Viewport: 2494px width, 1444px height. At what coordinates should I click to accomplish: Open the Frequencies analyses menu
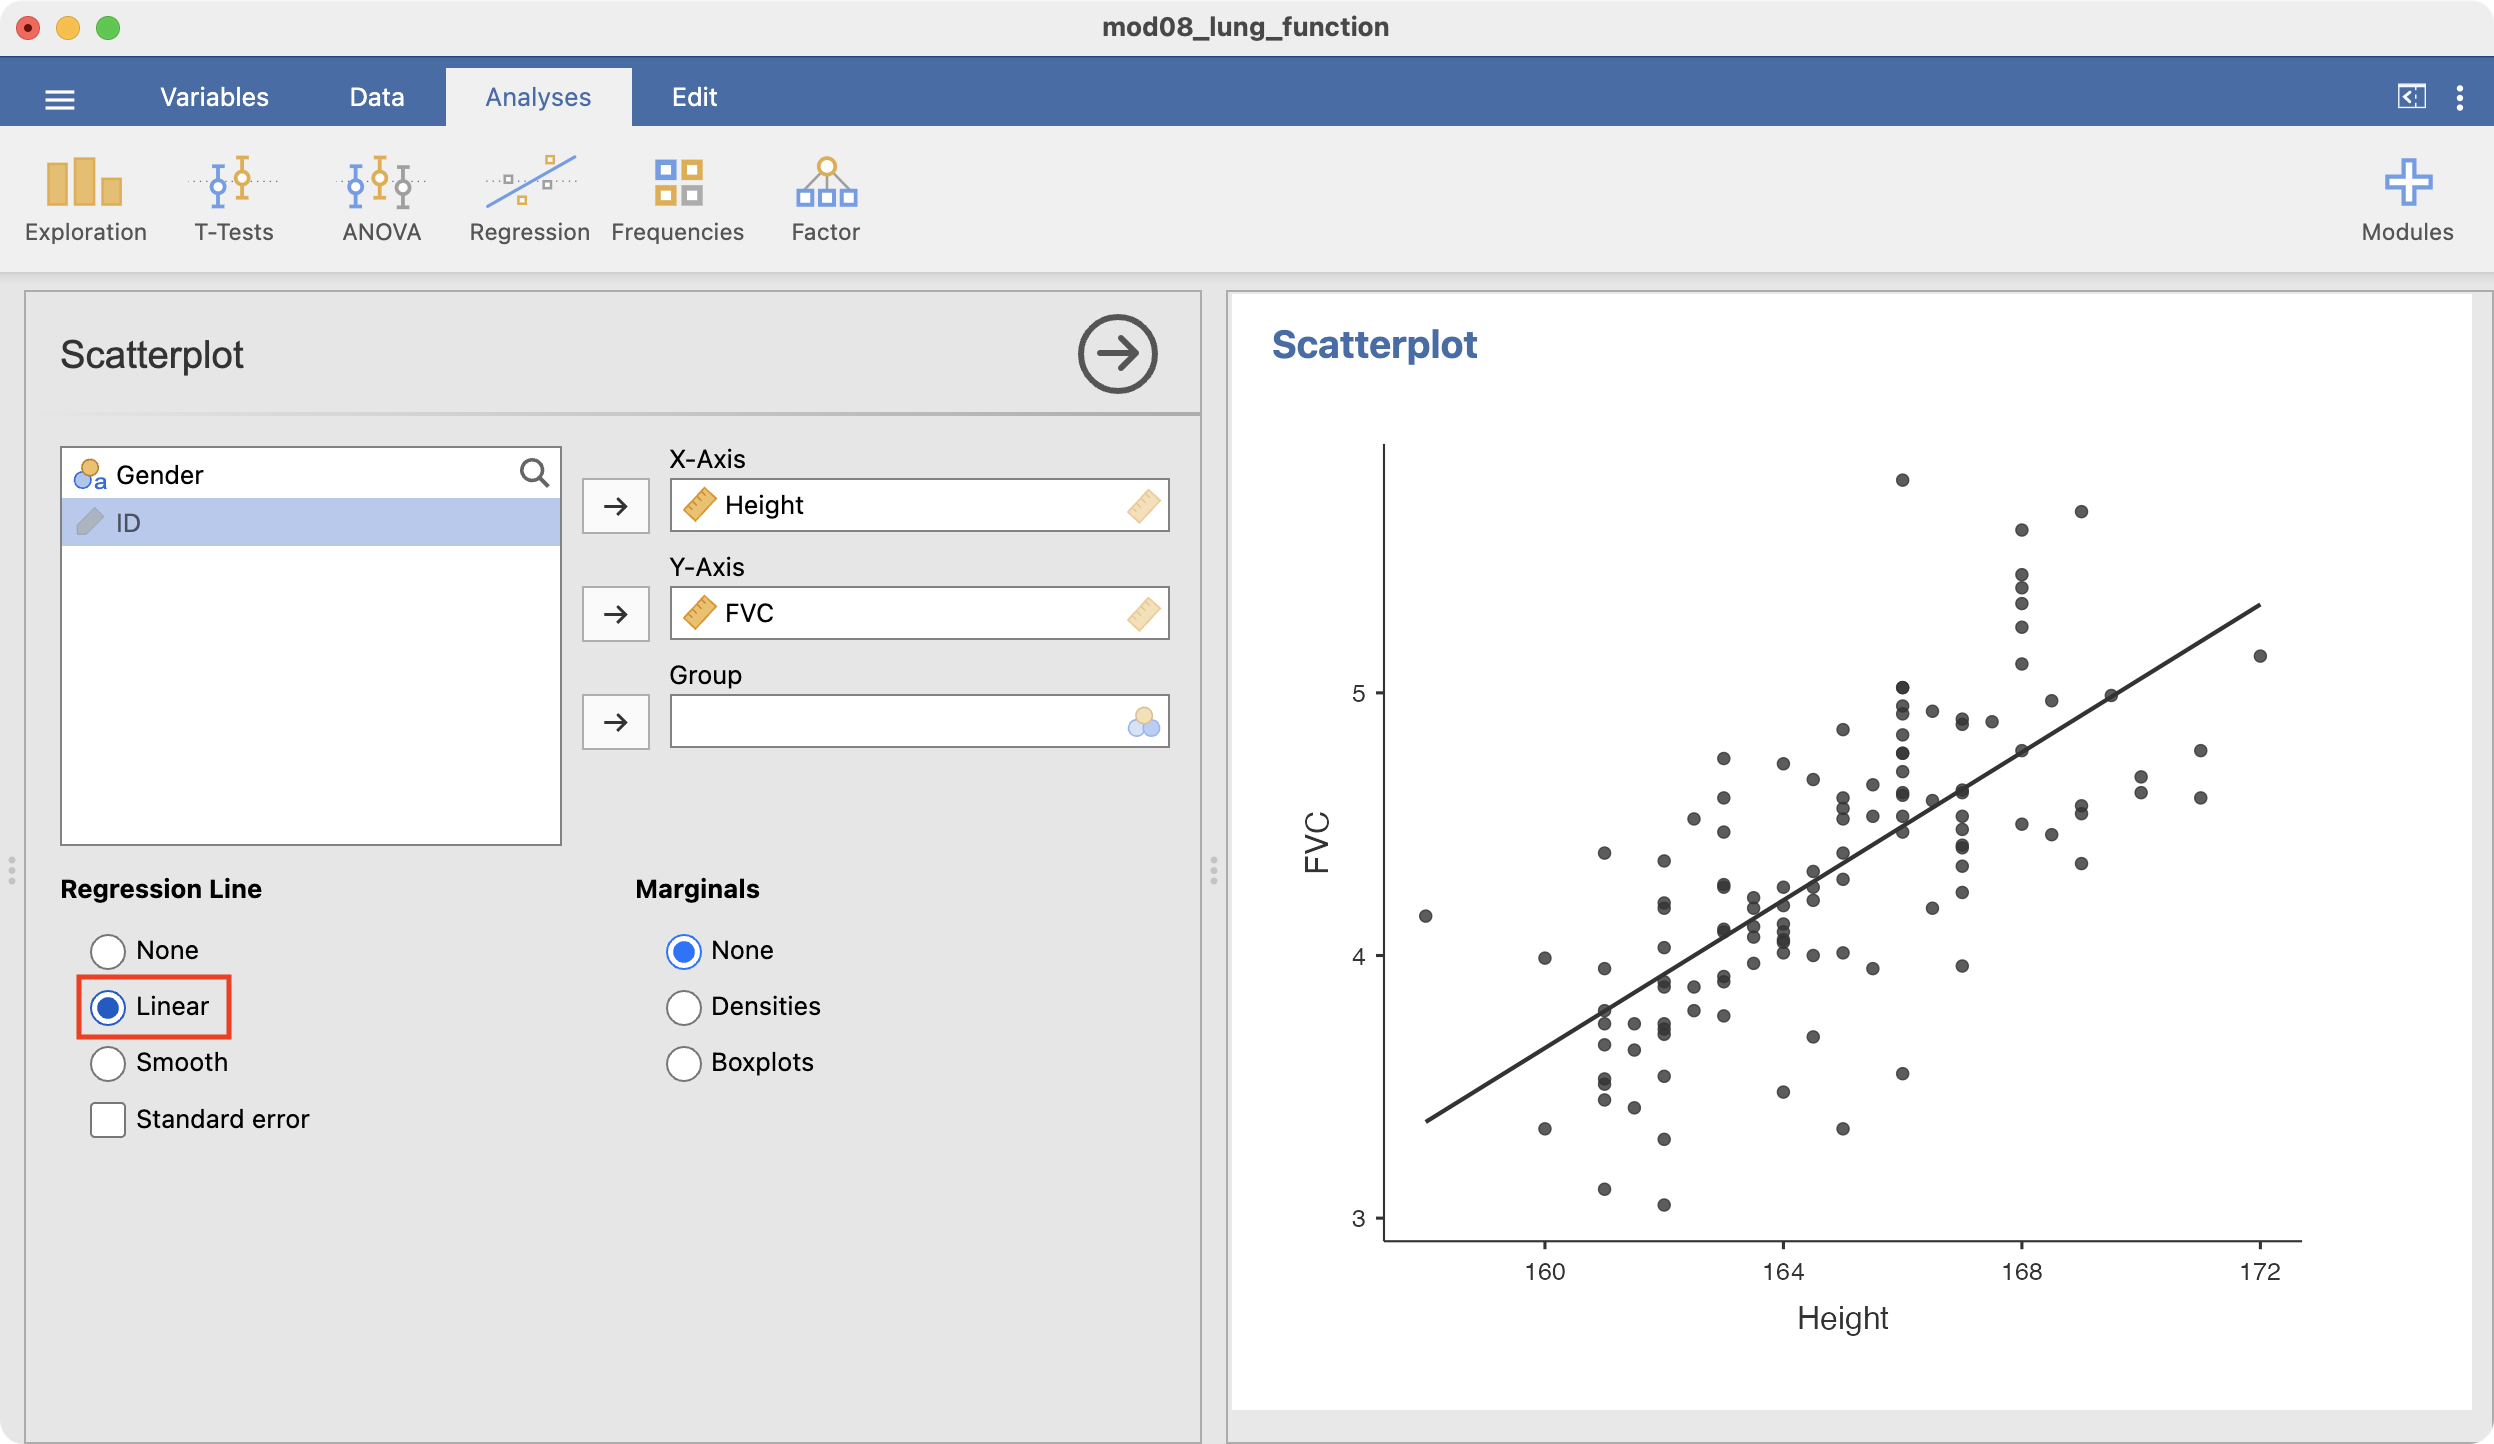click(677, 200)
